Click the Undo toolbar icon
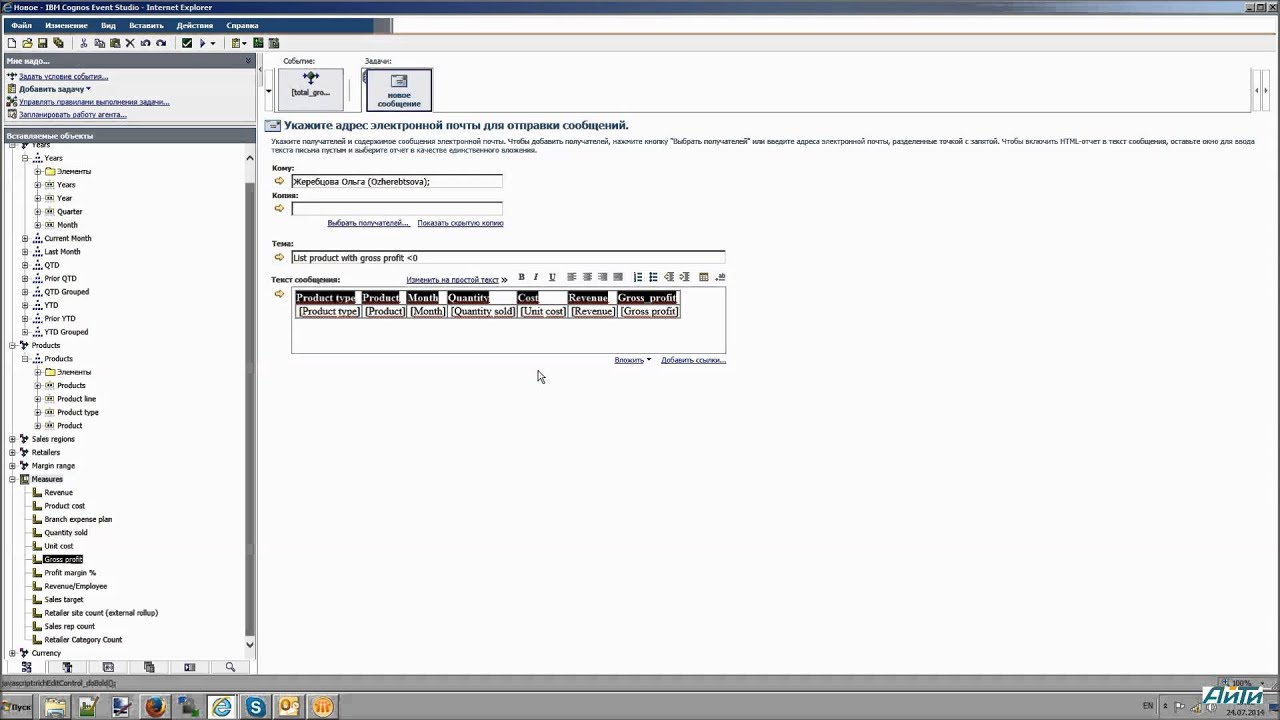 [x=145, y=43]
